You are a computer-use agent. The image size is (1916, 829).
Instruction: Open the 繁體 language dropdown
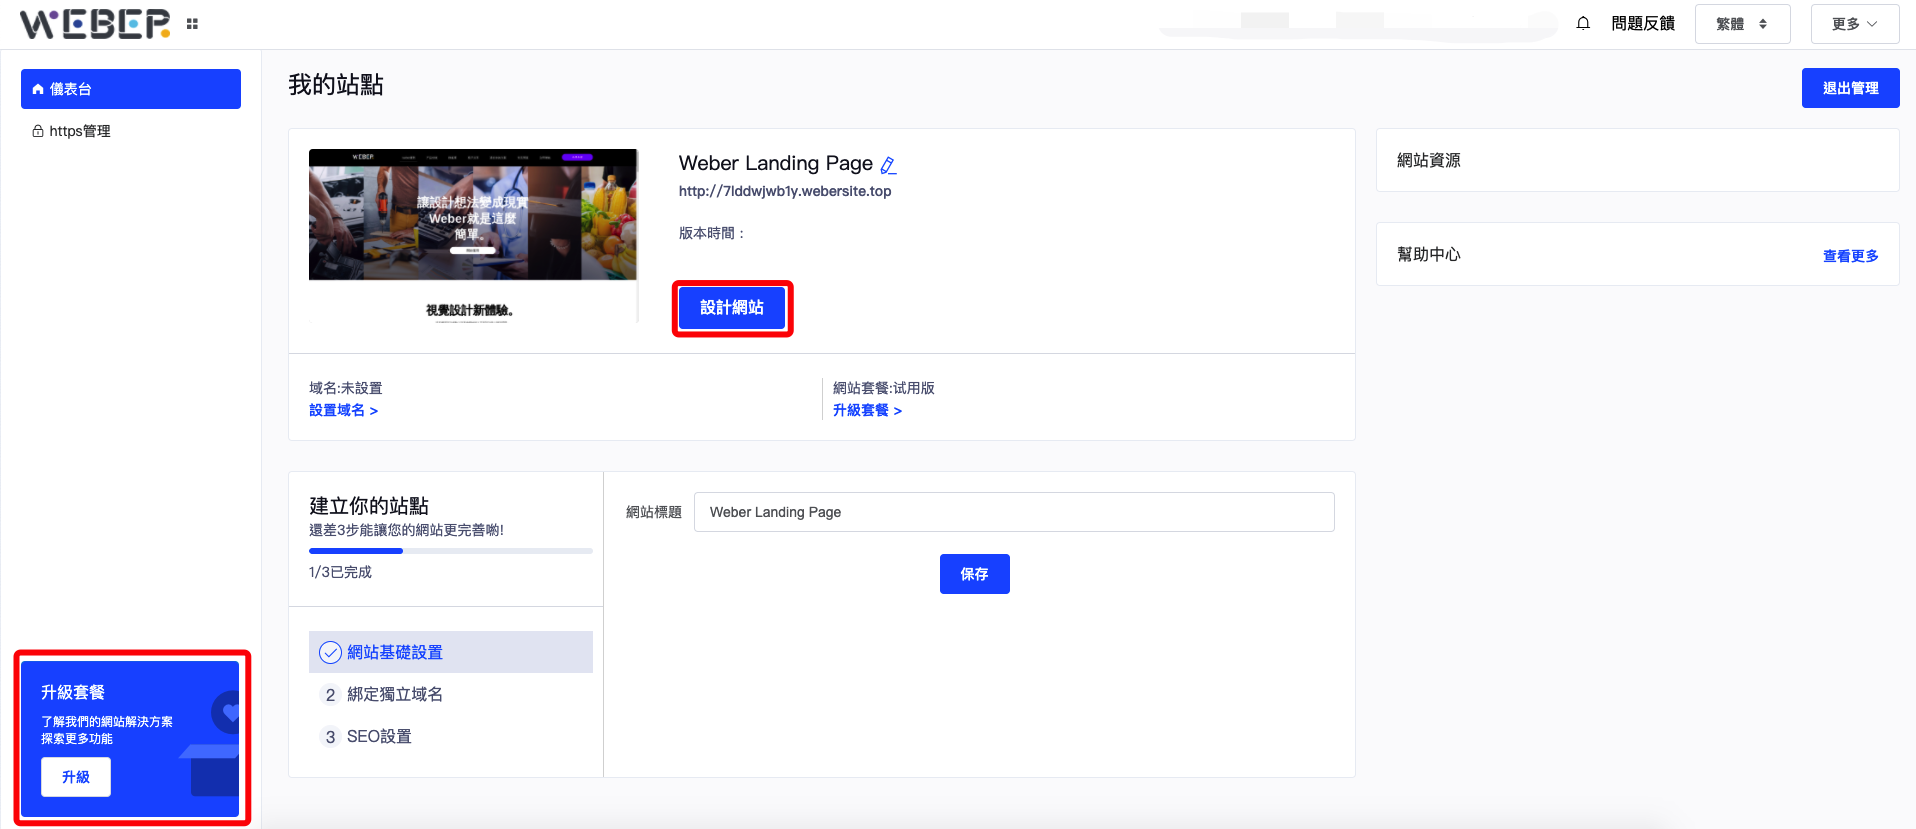click(x=1742, y=24)
